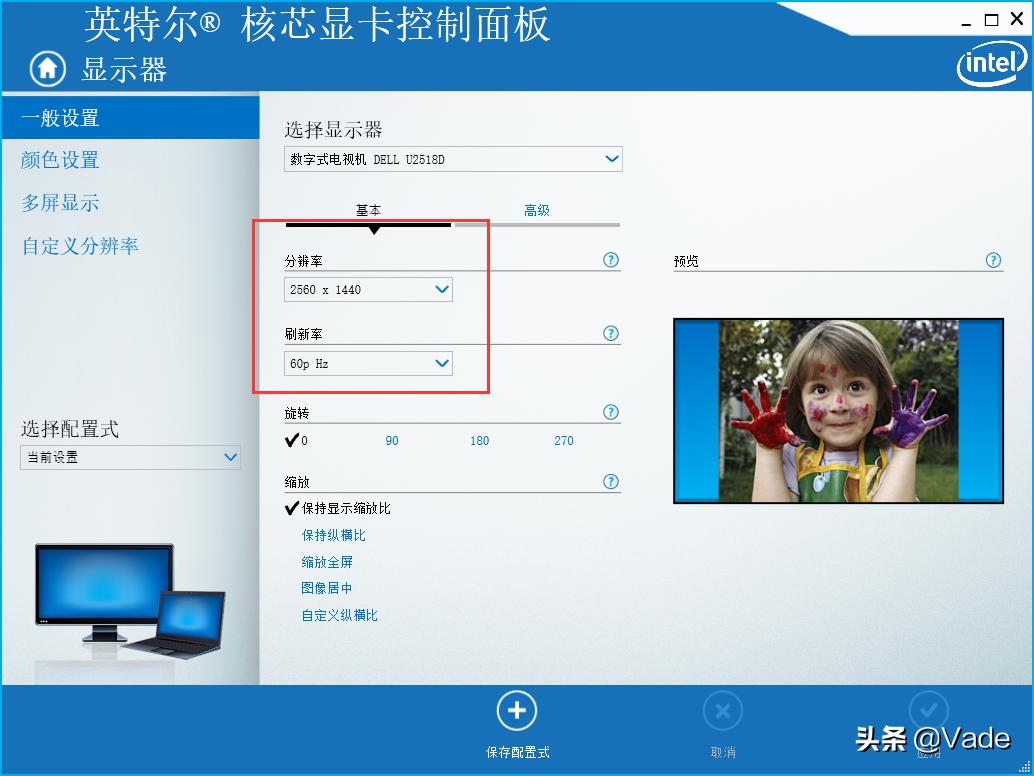
Task: Select the 缩放全屏 scaling option
Action: pyautogui.click(x=327, y=562)
